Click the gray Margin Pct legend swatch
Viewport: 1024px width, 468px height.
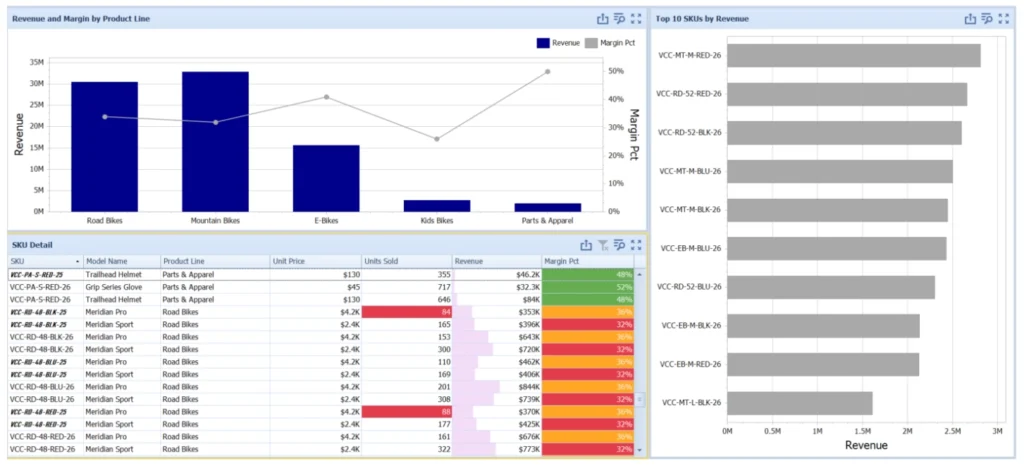pyautogui.click(x=591, y=42)
